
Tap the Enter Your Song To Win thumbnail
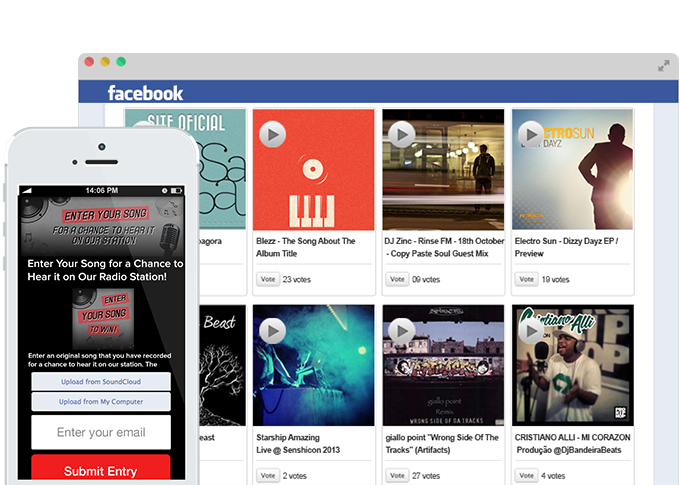pyautogui.click(x=103, y=319)
